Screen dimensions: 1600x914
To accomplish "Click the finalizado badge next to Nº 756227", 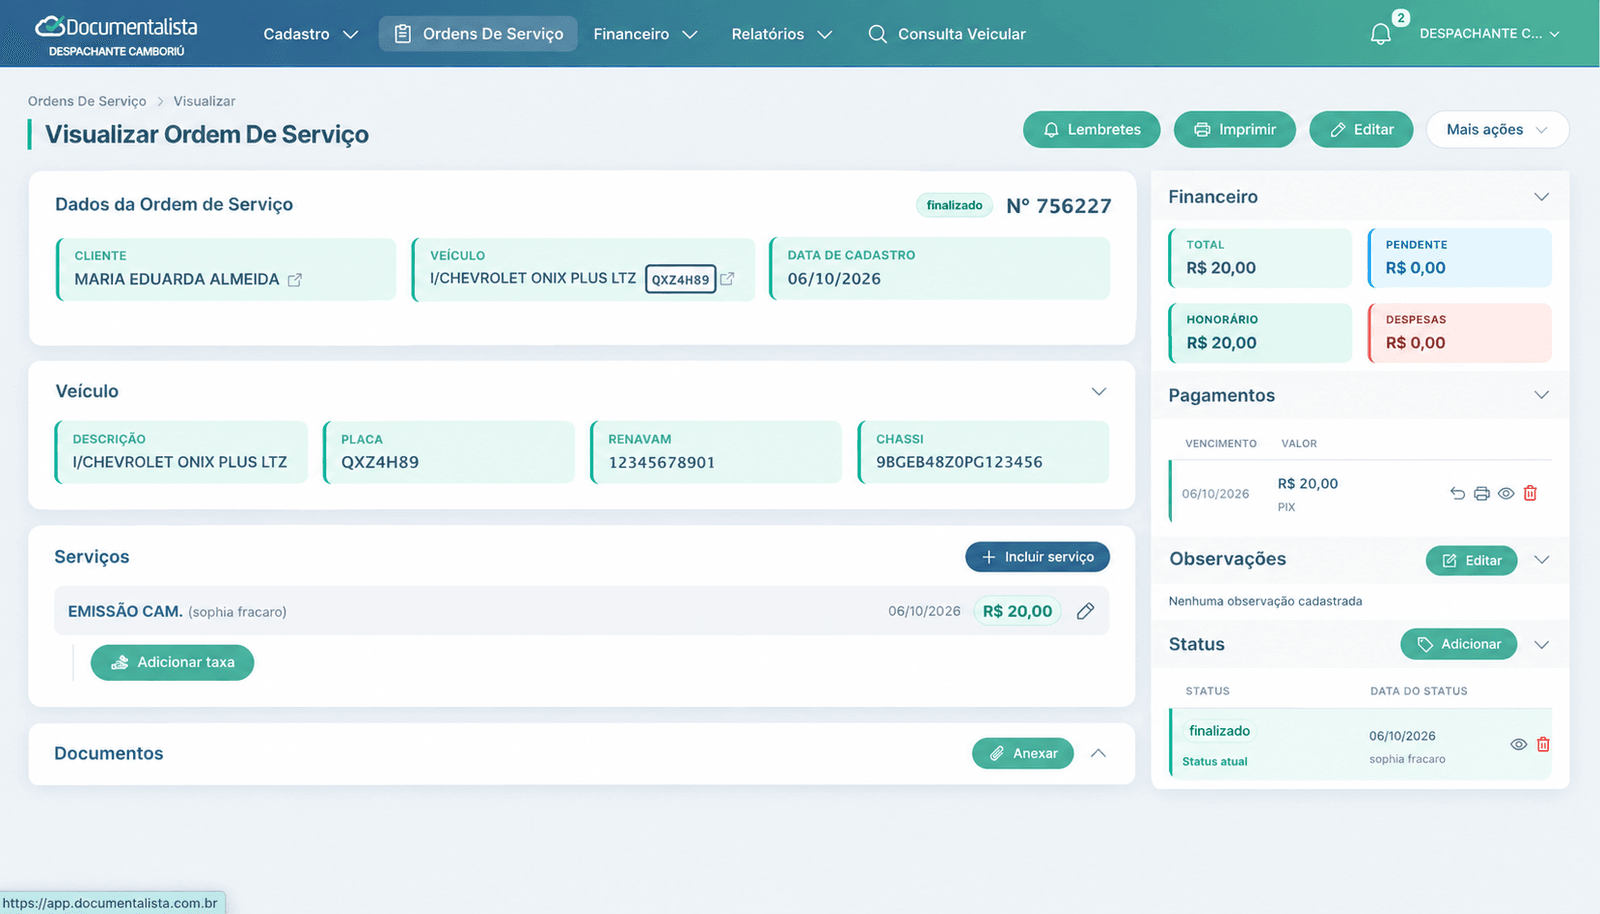I will click(x=954, y=205).
